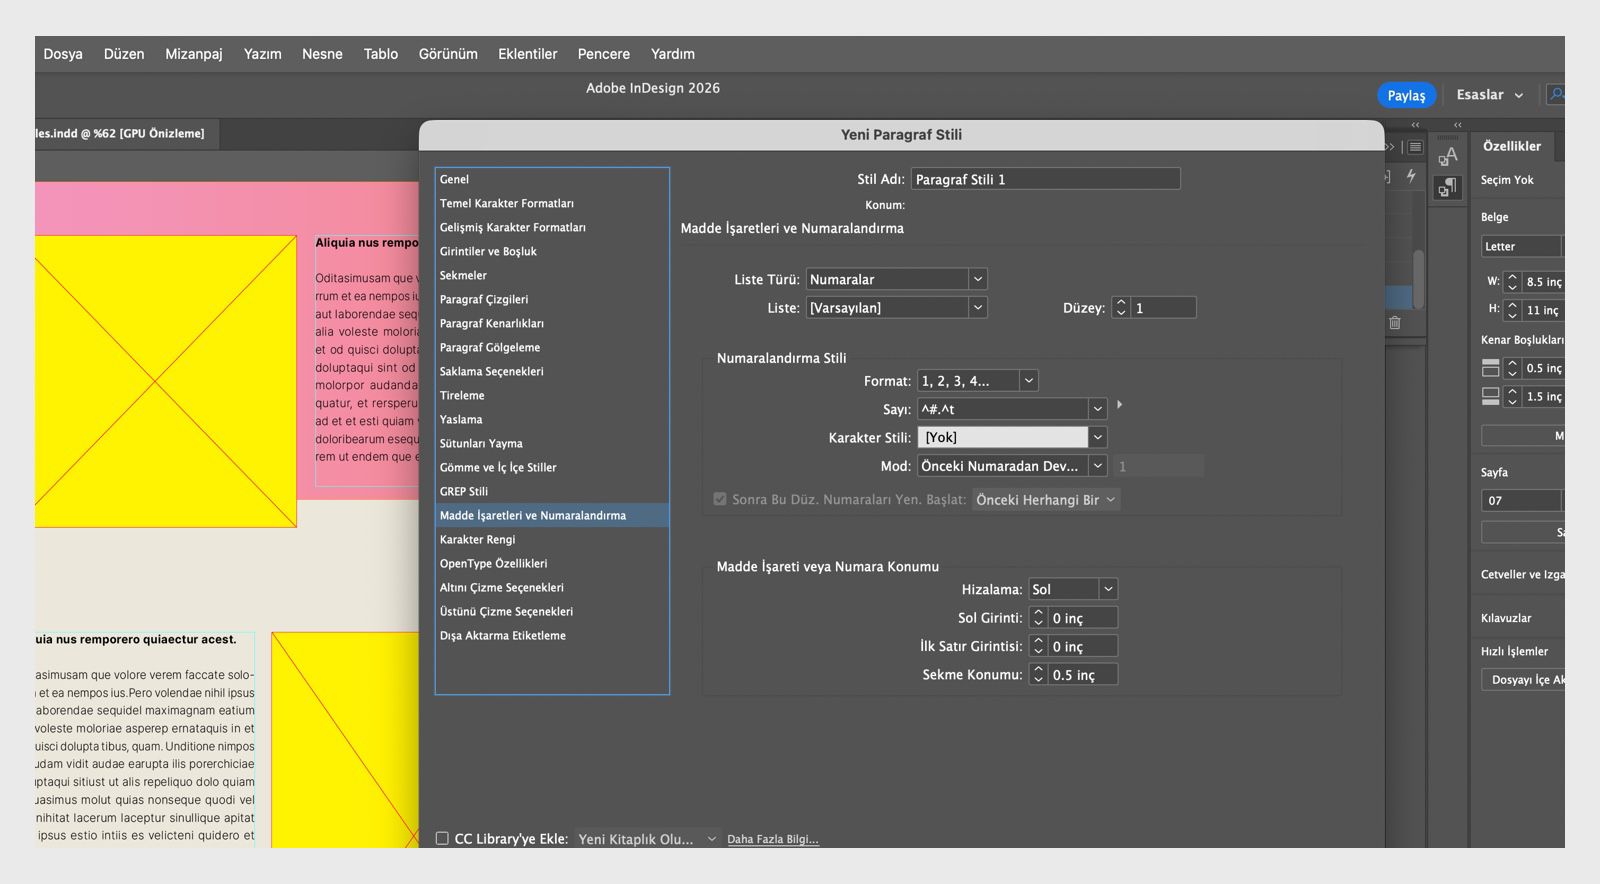Open the Hizalama Sol dropdown
1600x884 pixels.
[1073, 589]
